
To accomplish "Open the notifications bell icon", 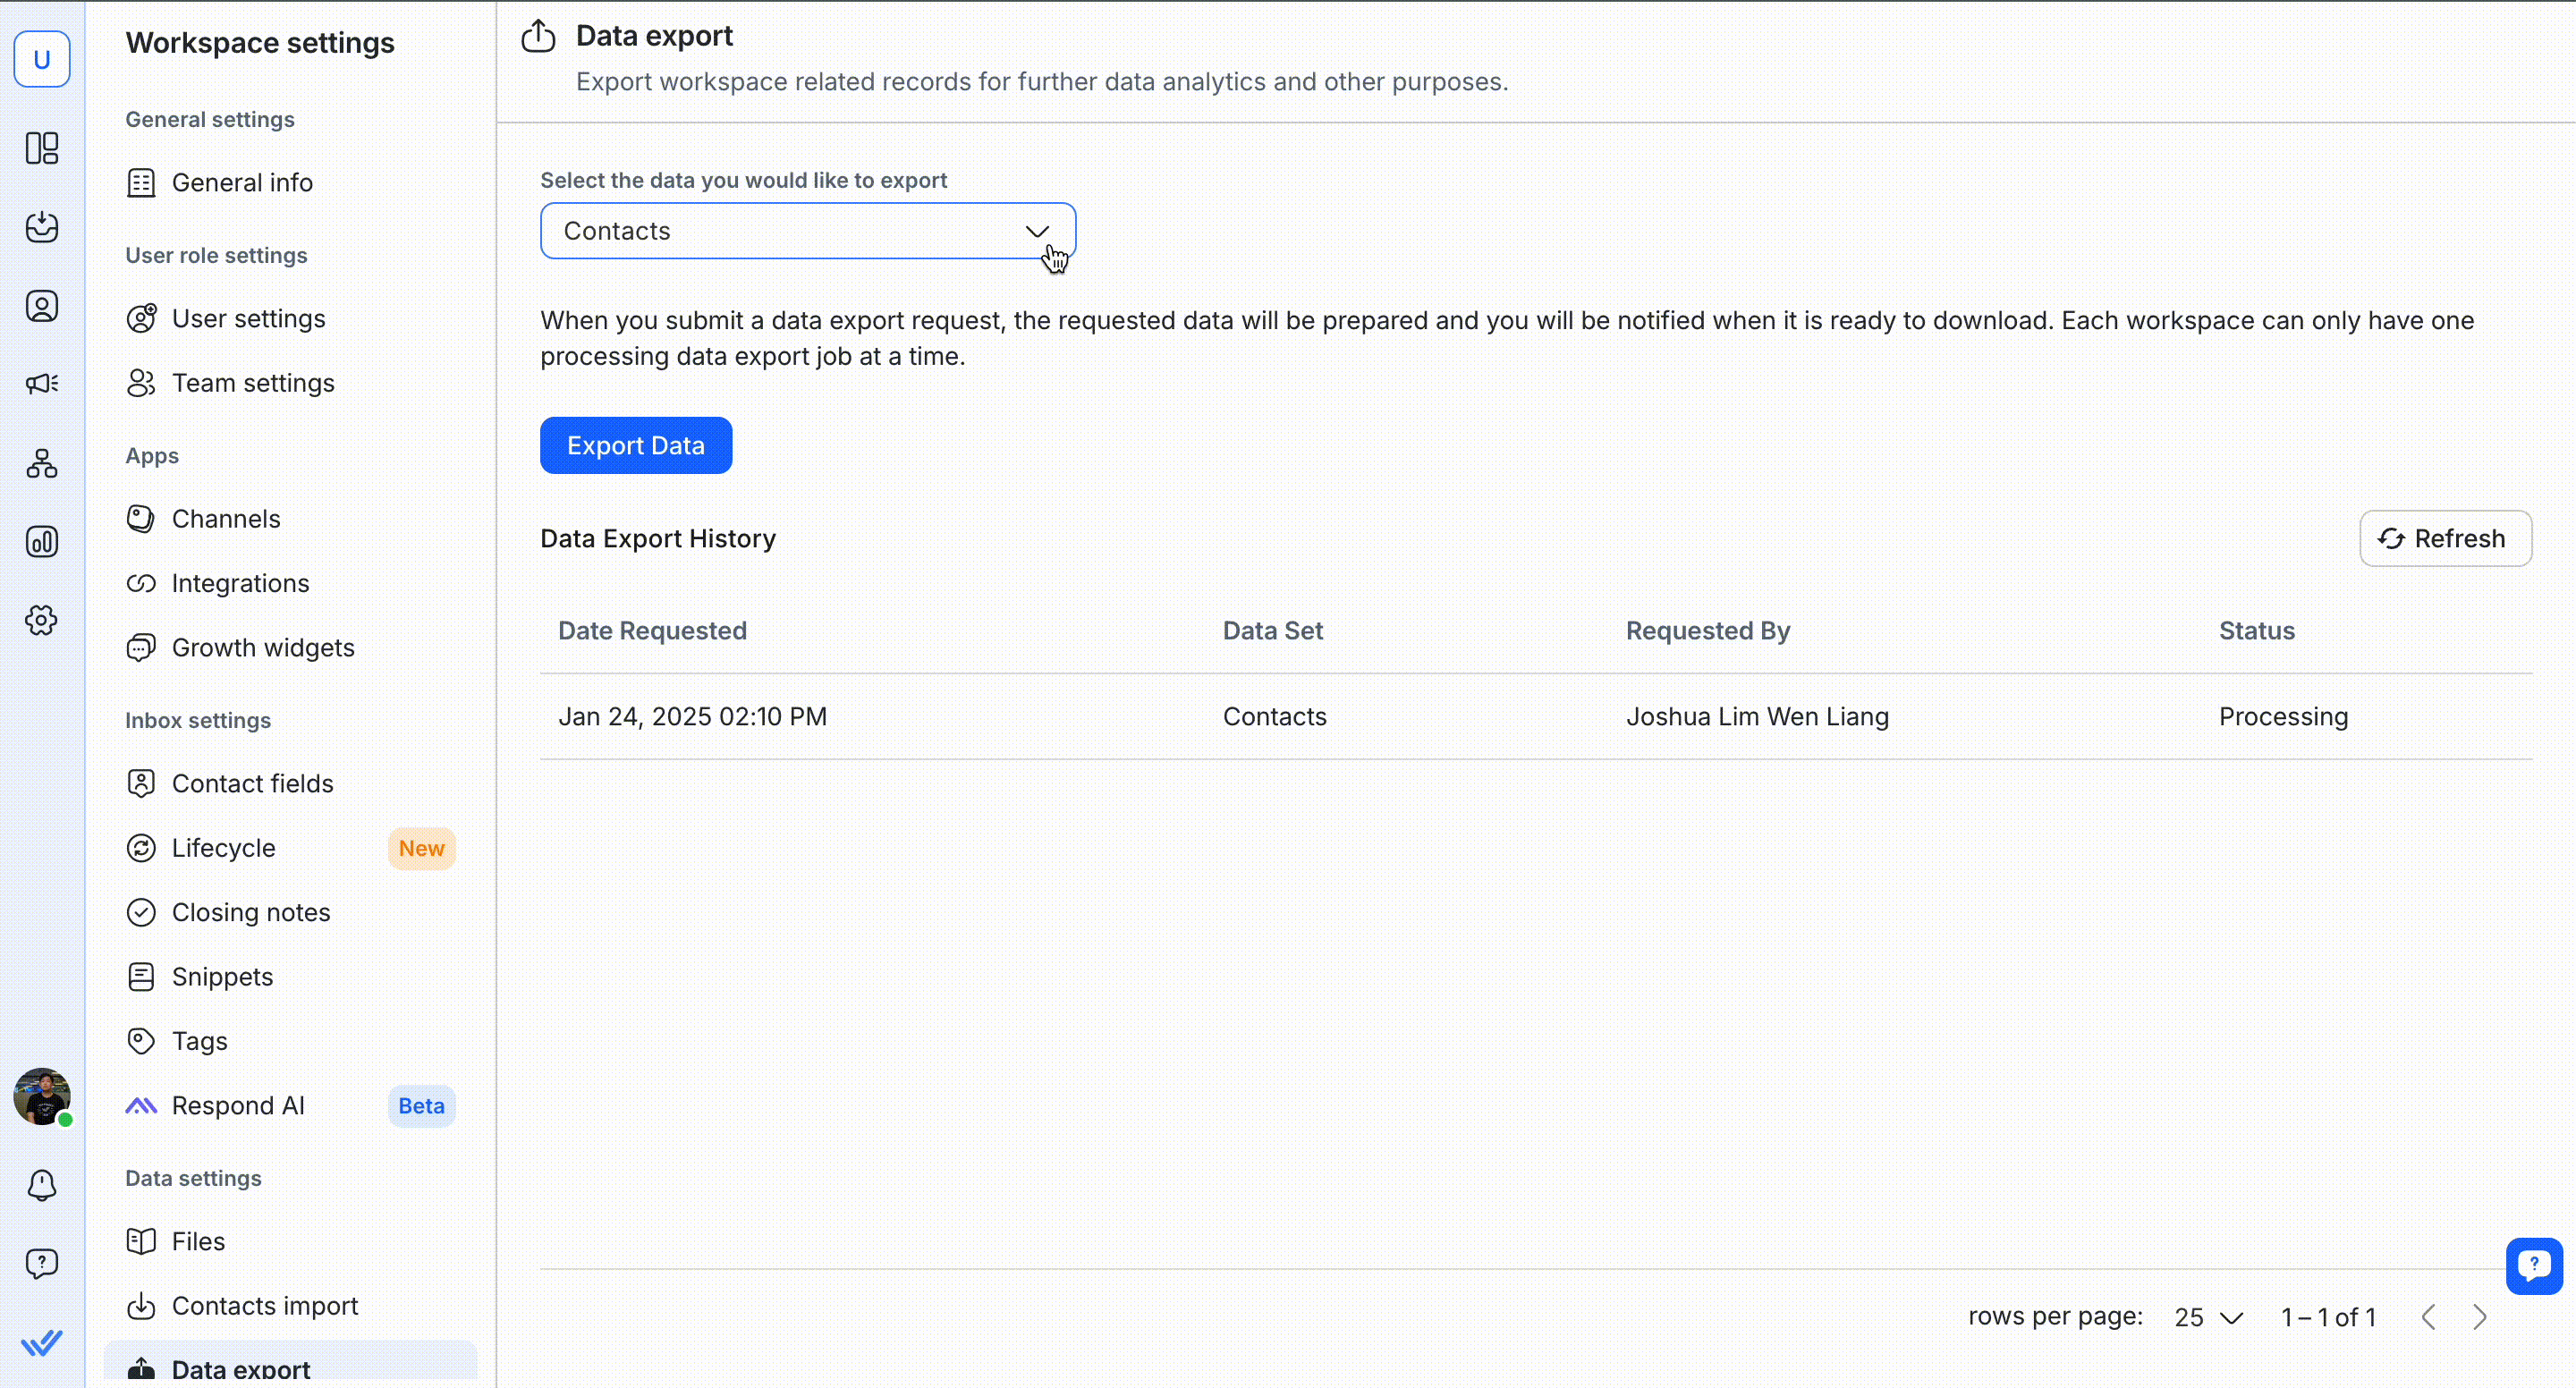I will (x=42, y=1185).
